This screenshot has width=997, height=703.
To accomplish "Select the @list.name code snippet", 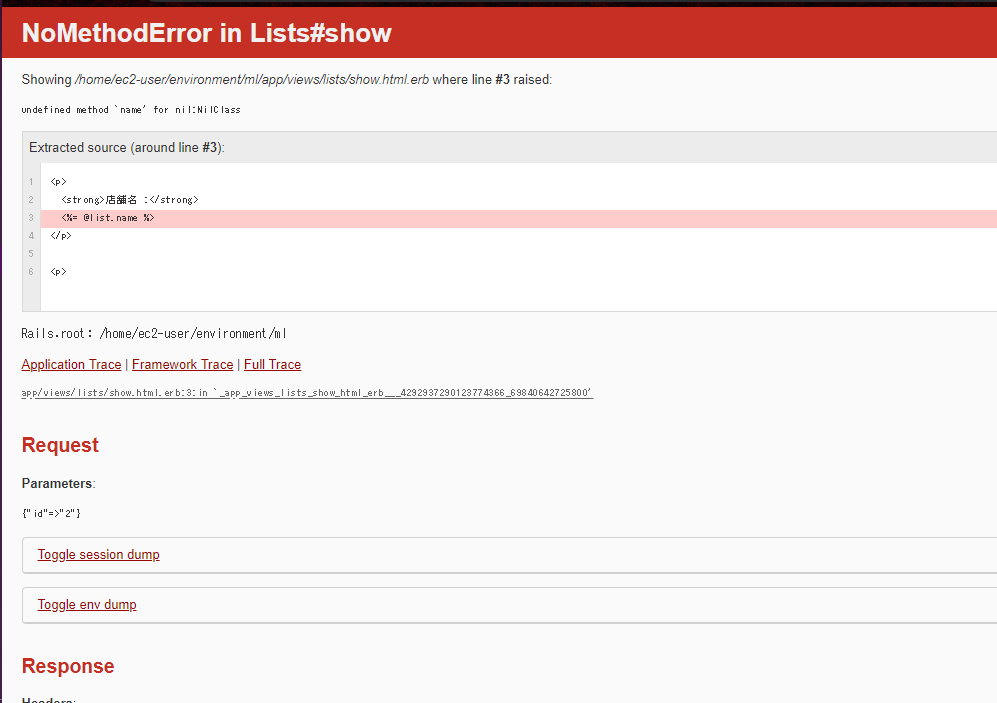I will click(x=108, y=217).
